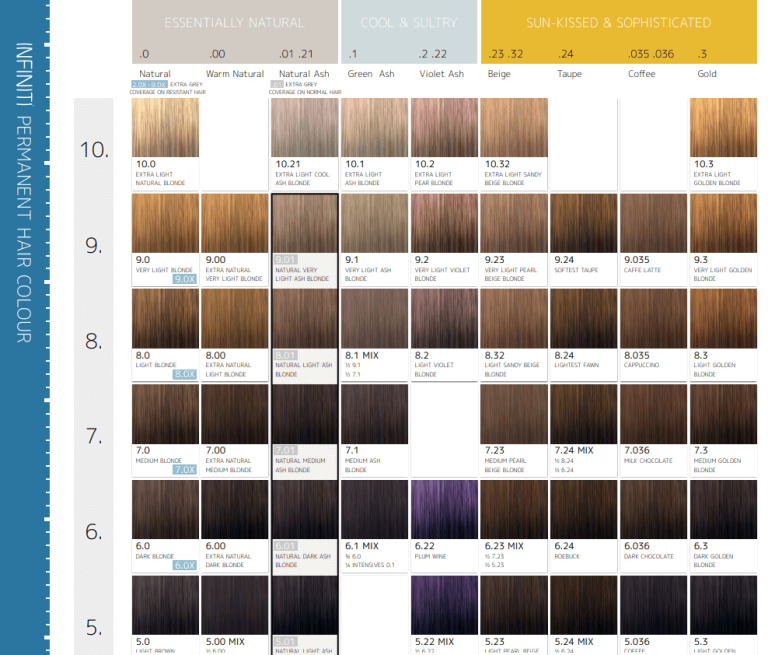Pick the 6.22 Plum Wine swatch

click(444, 509)
